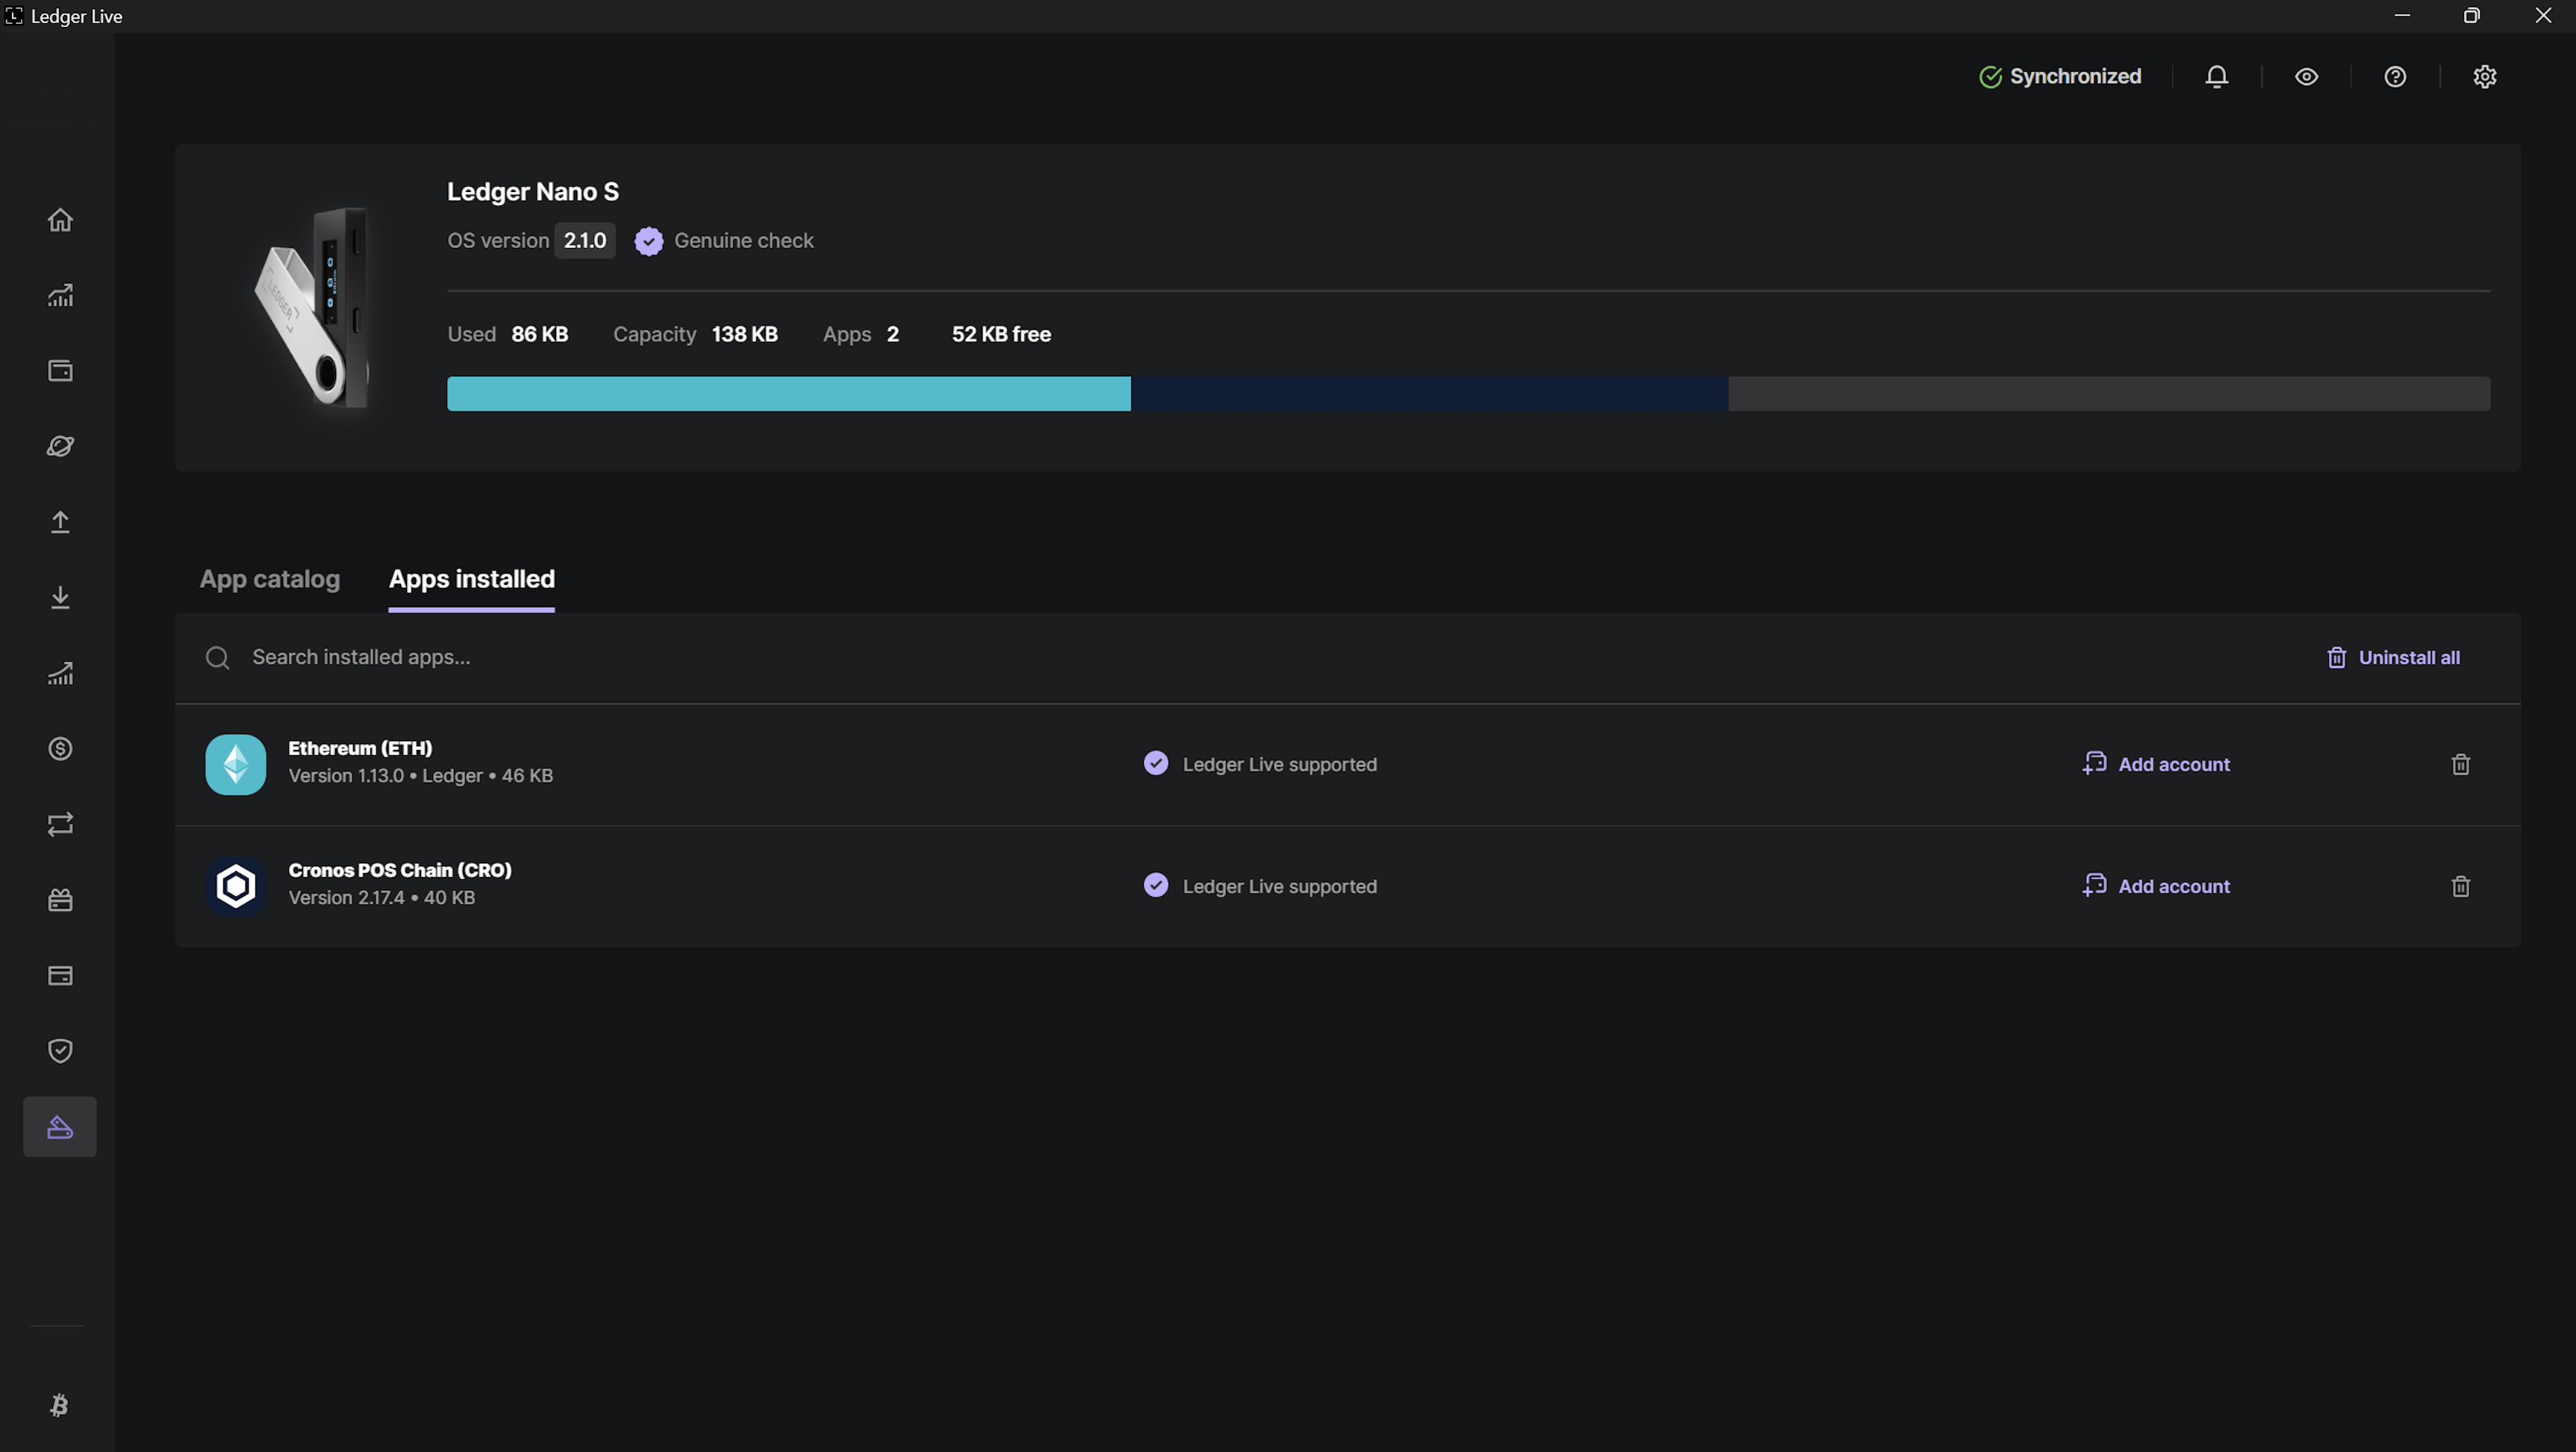Click Ledger Live supported label for Cronos
Screen dimensions: 2576x1452
(1279, 886)
